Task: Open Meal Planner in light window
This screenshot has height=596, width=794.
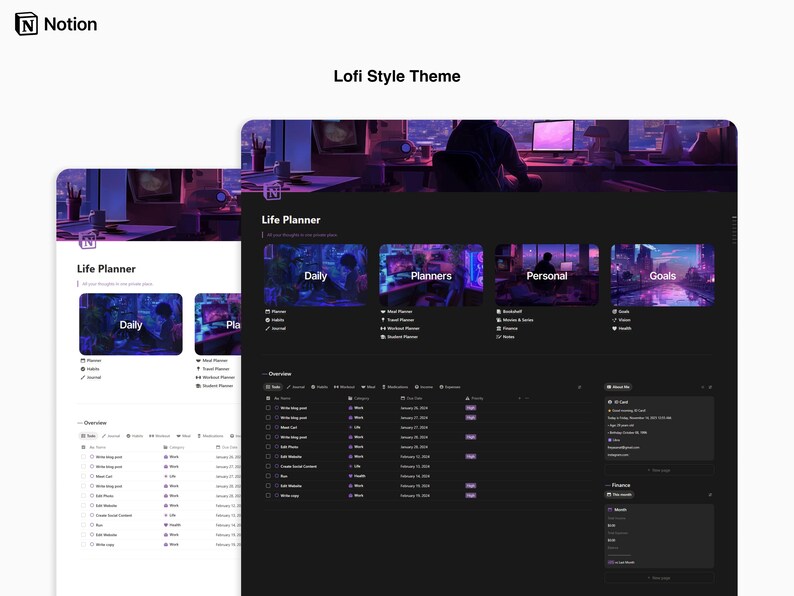Action: 212,361
